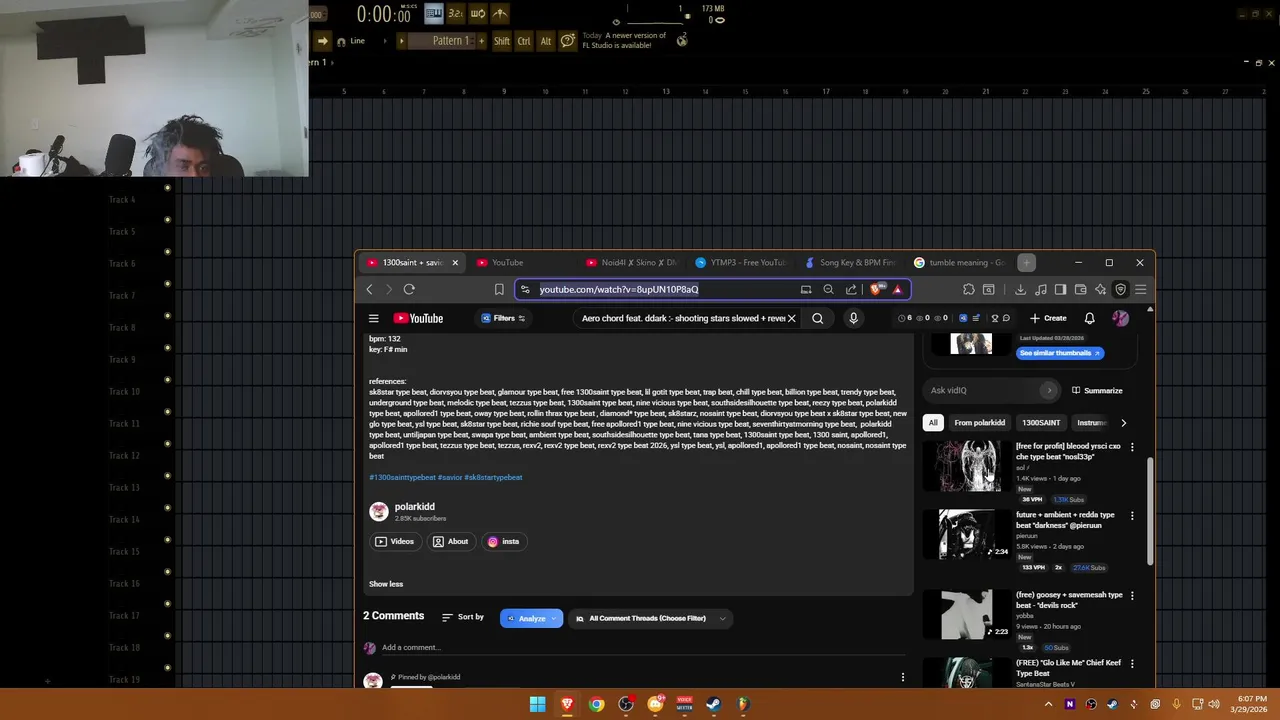Expand All Comment Threads filter dropdown
This screenshot has width=1280, height=720.
(x=650, y=618)
